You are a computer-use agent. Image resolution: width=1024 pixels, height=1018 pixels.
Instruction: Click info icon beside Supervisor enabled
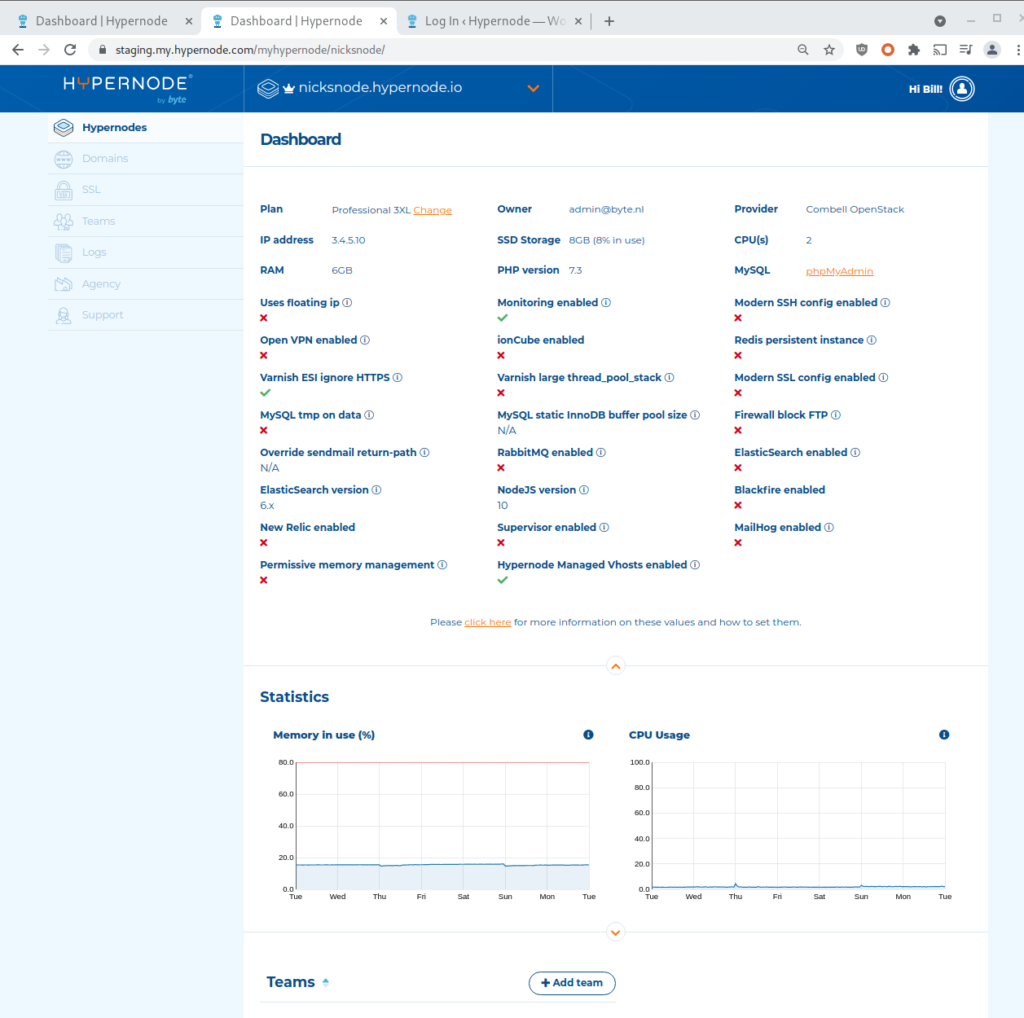click(x=604, y=528)
